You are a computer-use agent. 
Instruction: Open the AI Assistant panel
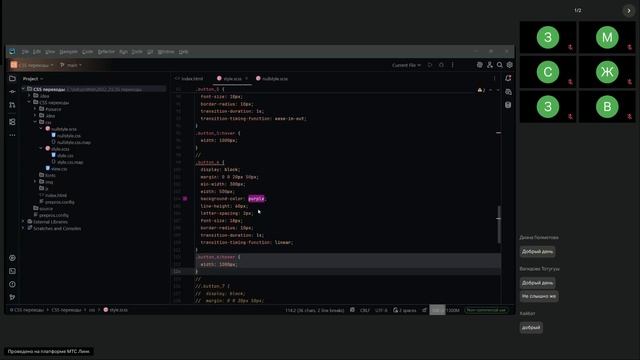(508, 92)
